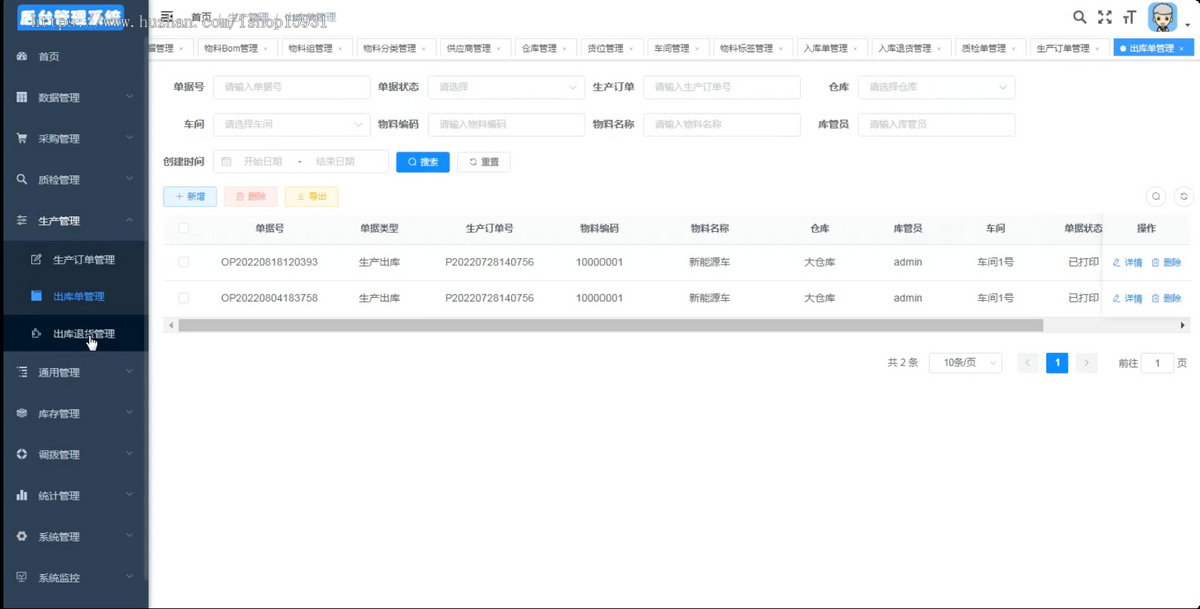Open 开始日期 date picker
Viewport: 1200px width, 609px height.
tap(262, 161)
